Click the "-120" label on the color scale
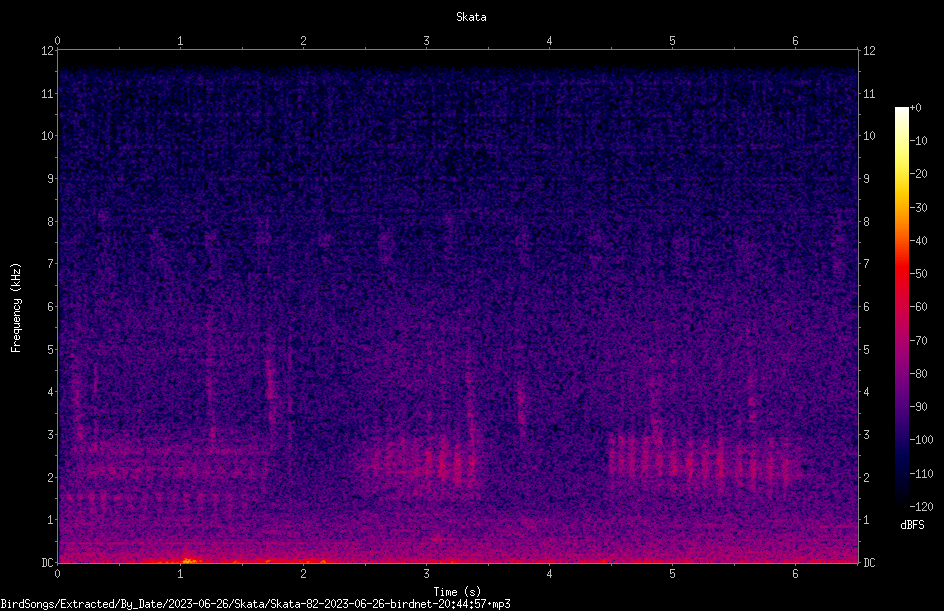The height and width of the screenshot is (611, 944). (921, 507)
